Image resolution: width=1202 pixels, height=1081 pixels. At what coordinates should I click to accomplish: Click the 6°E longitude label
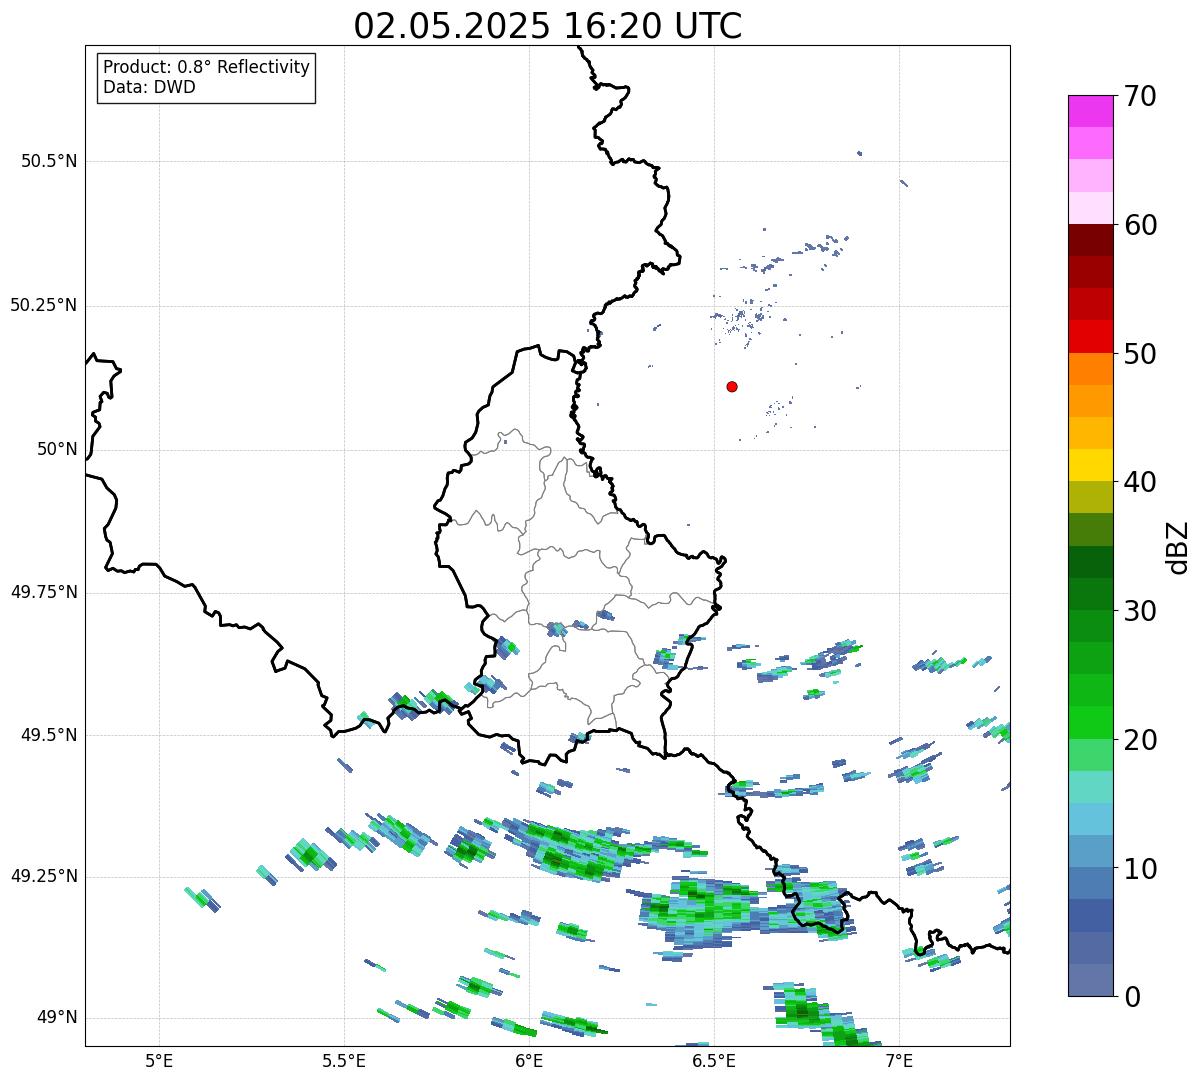point(529,1060)
